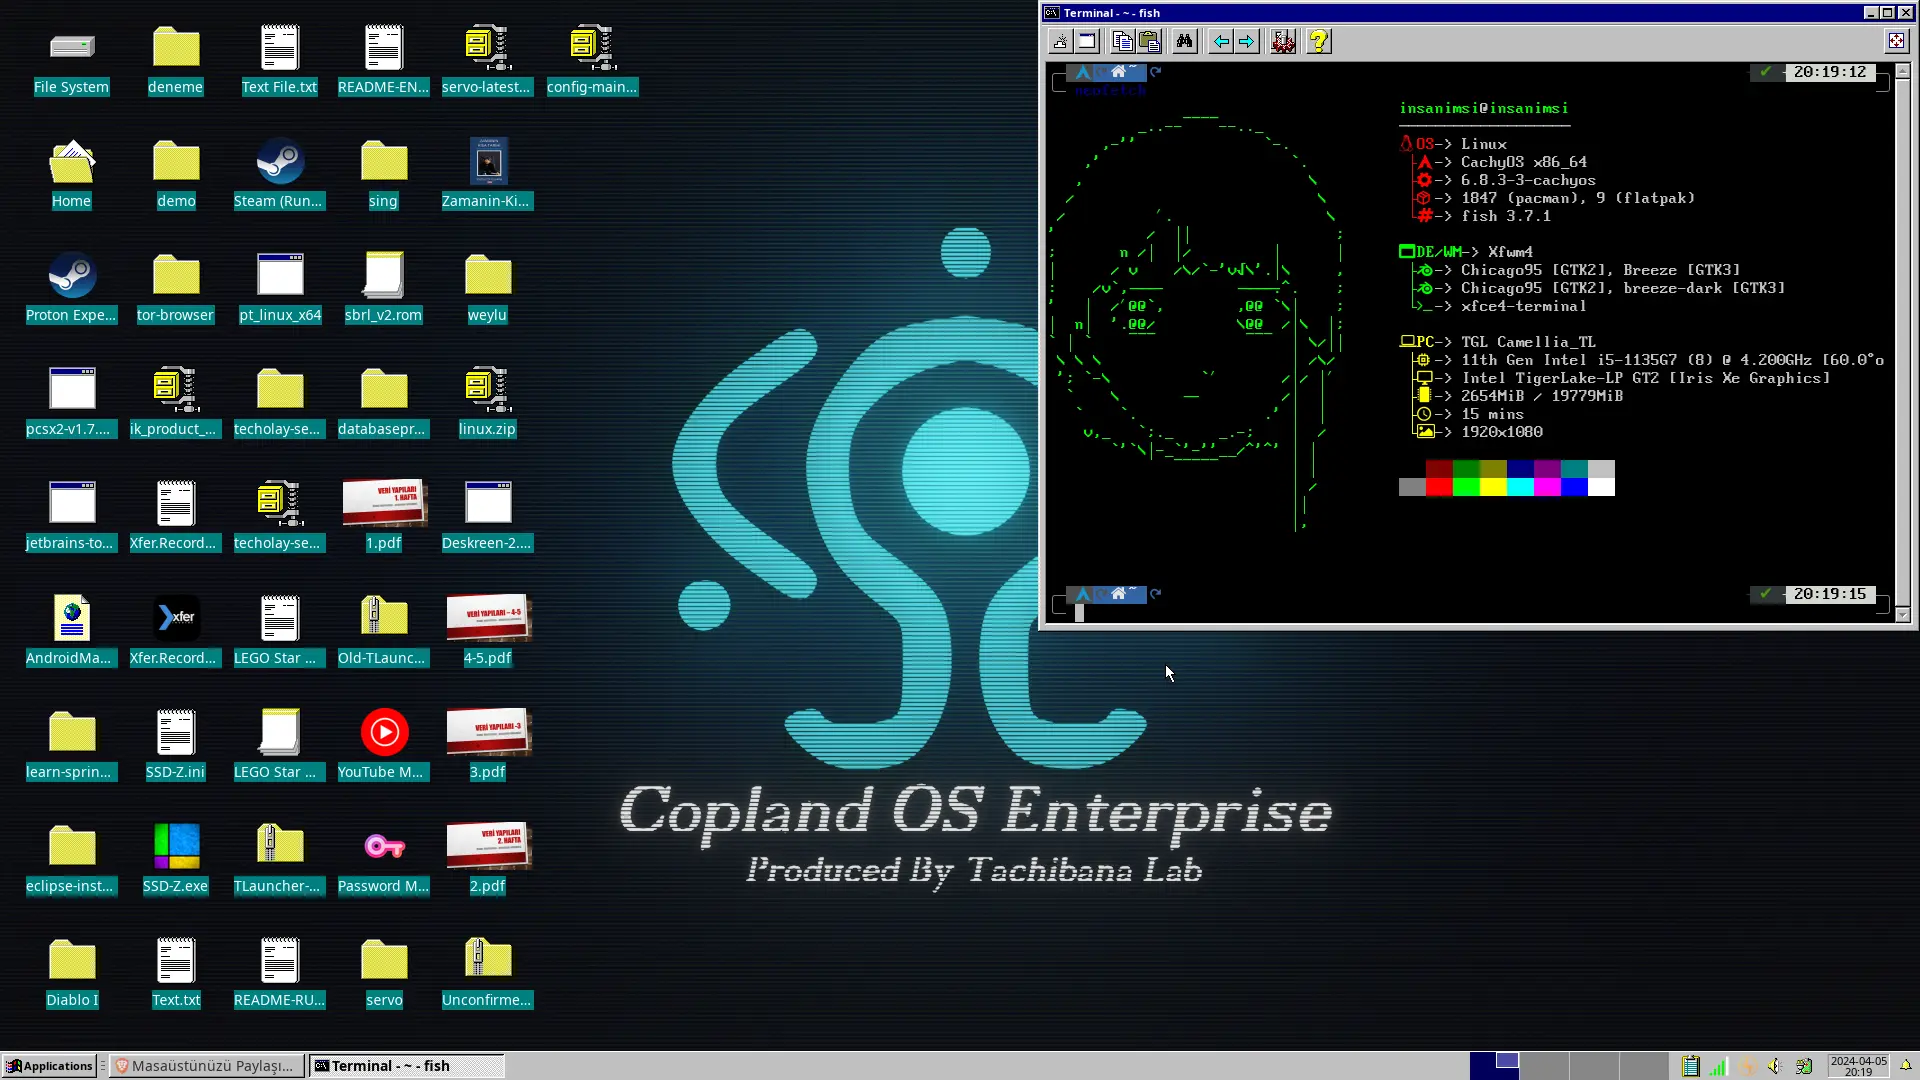Viewport: 1920px width, 1080px height.
Task: Select the AndroidManifest file icon
Action: pos(72,632)
